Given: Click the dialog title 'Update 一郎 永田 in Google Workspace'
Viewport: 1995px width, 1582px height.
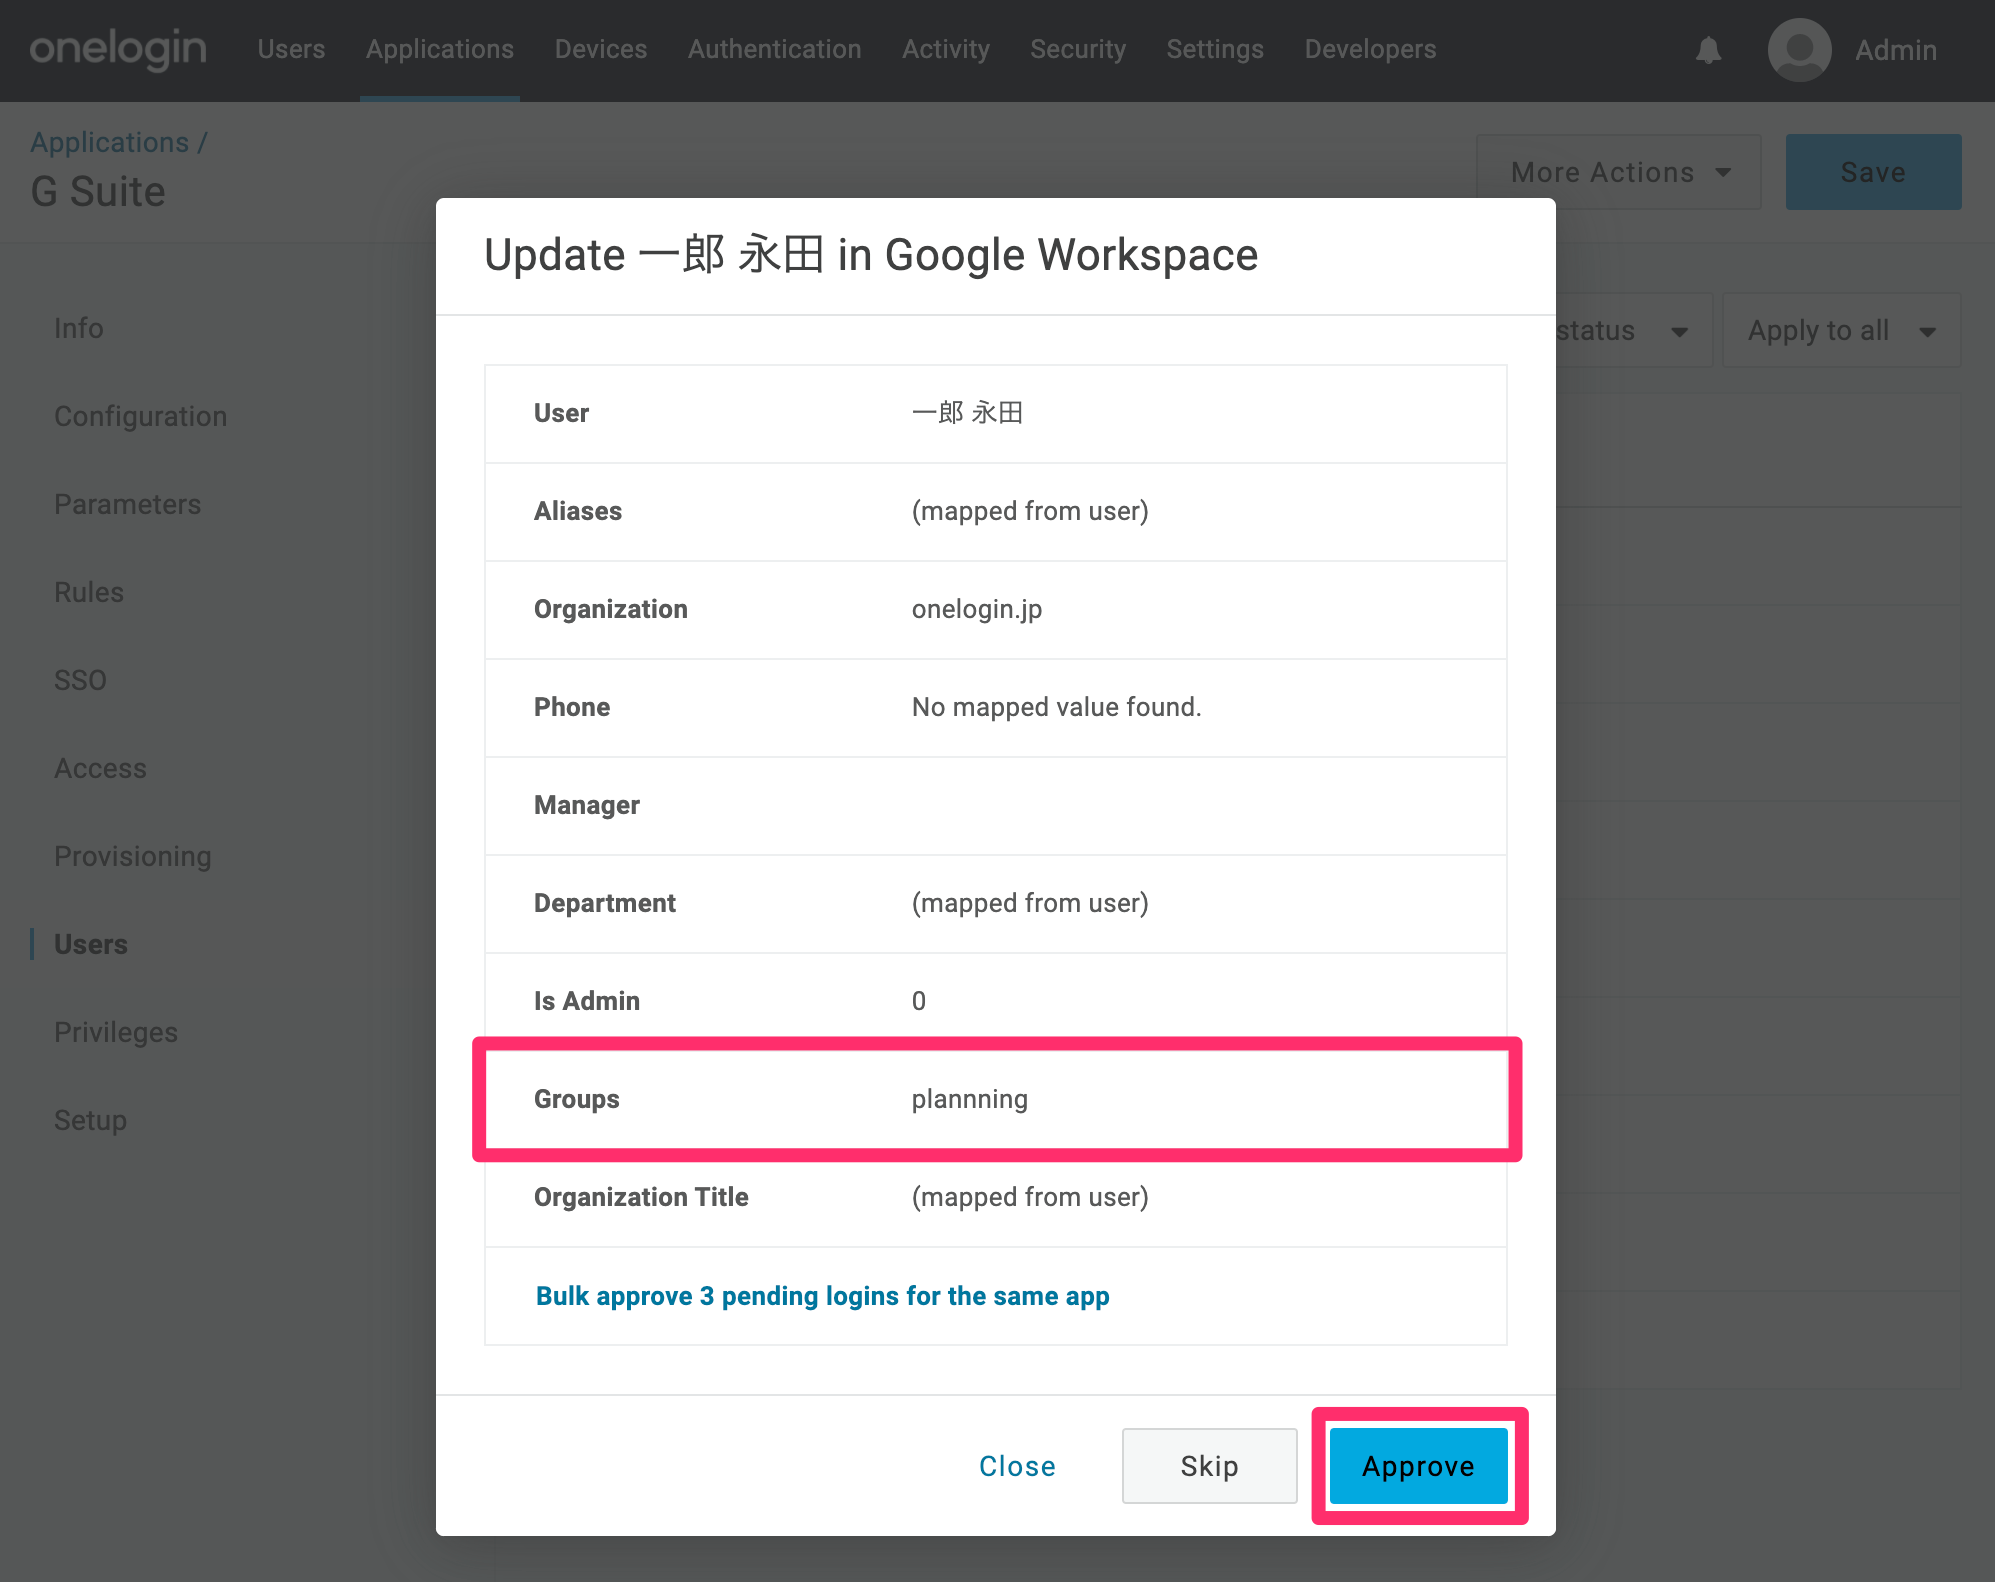Looking at the screenshot, I should [x=871, y=255].
